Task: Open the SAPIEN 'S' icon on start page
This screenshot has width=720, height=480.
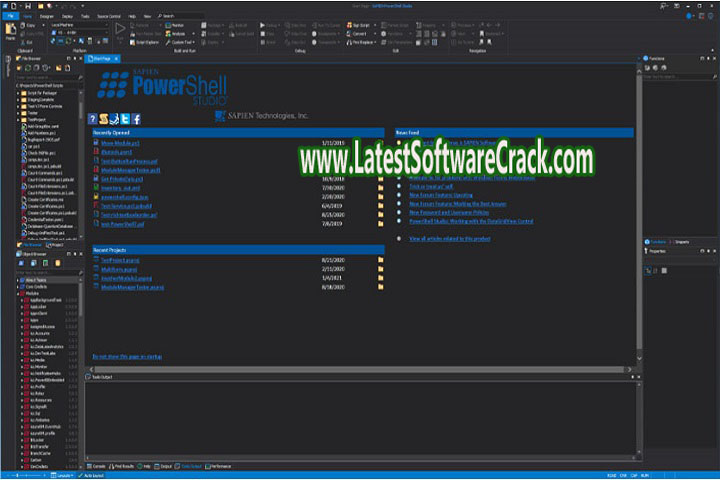Action: (x=104, y=119)
